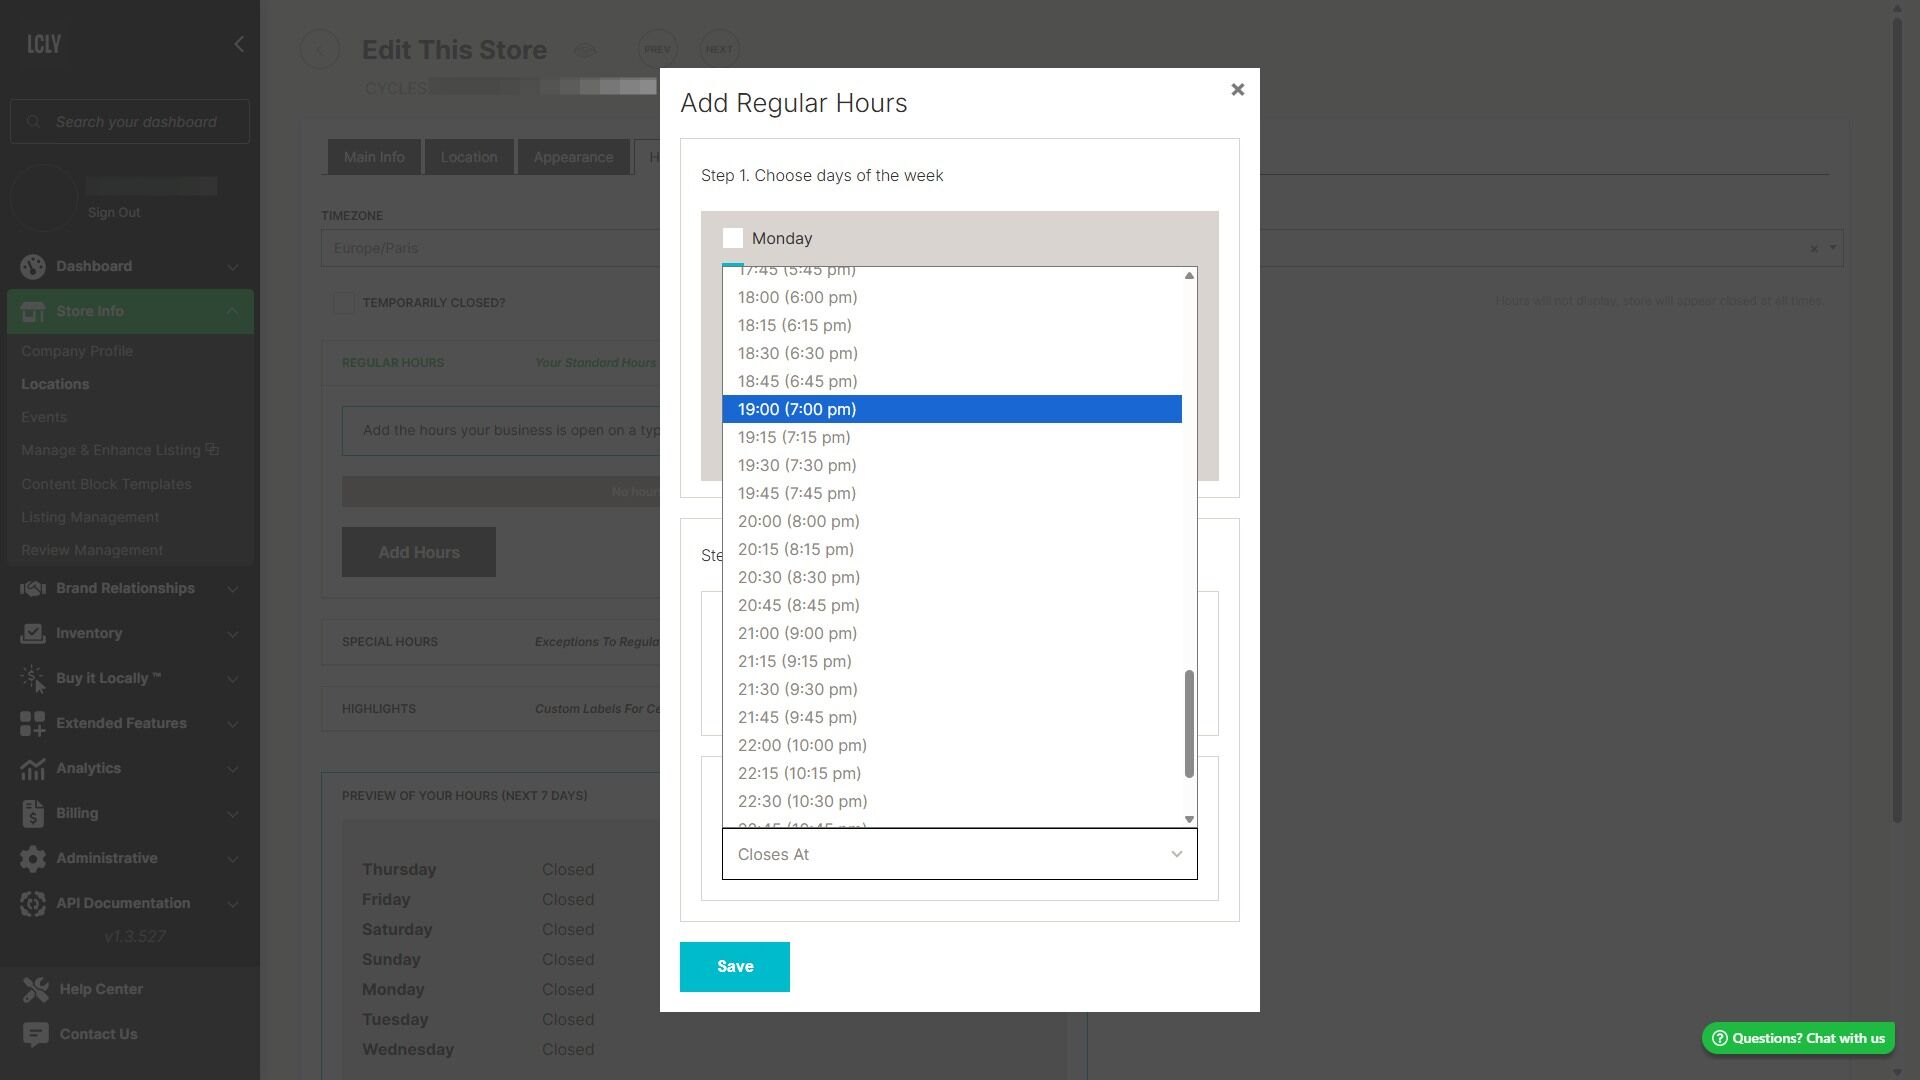Click the Search your dashboard field

[130, 122]
